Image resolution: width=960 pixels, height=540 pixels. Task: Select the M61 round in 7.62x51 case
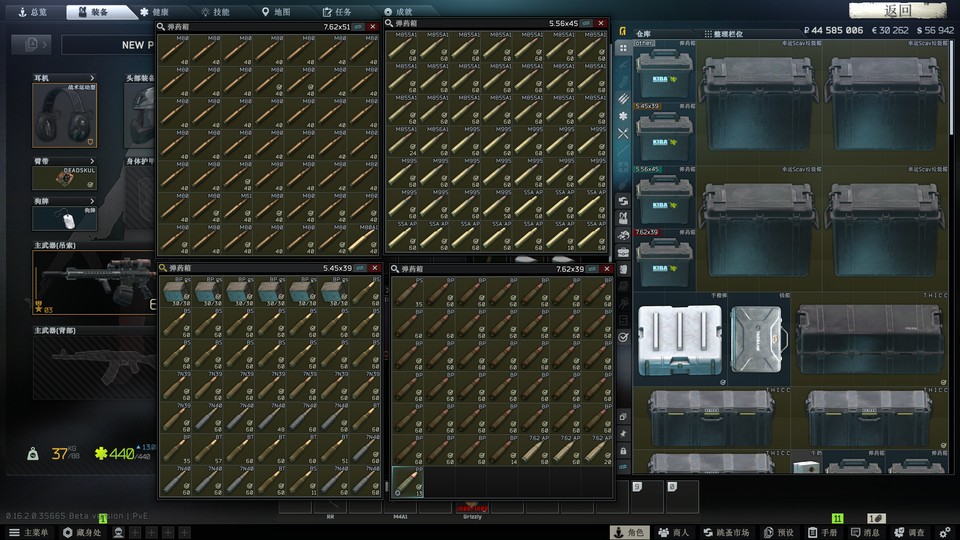click(236, 207)
